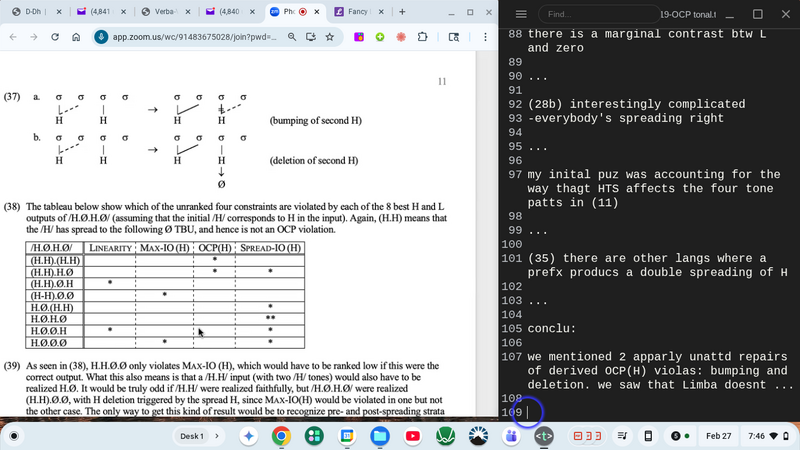
Task: Open Chrome three-dot menu
Action: 485,37
